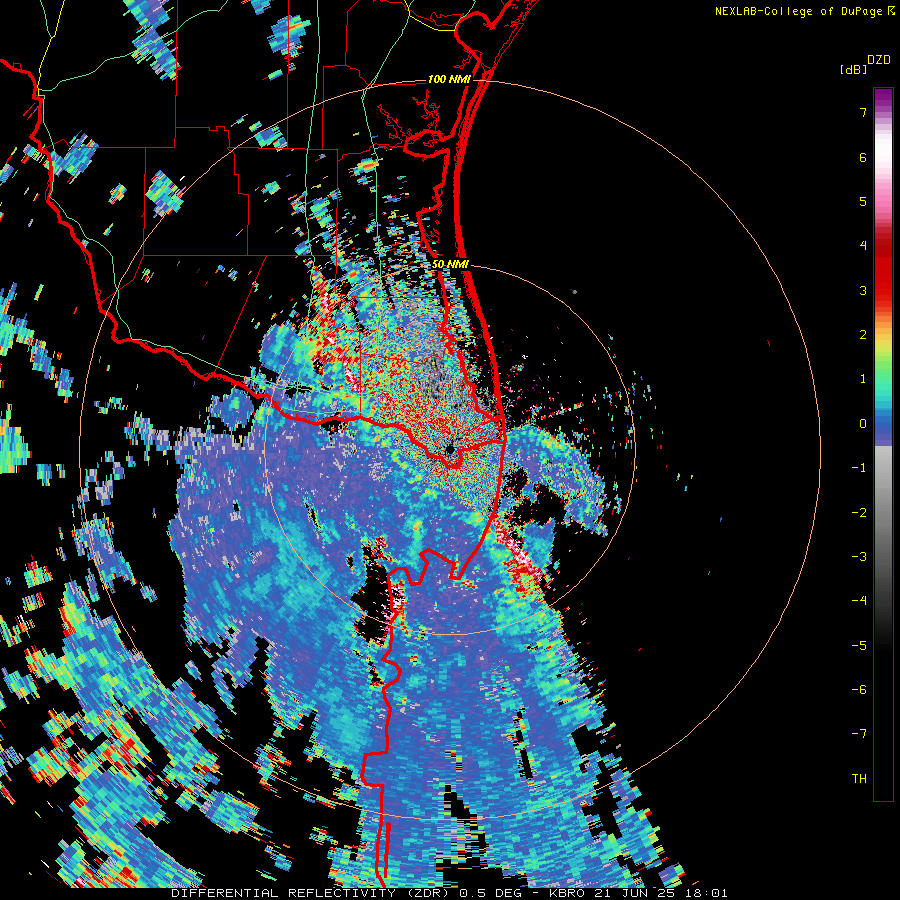Click the colorbar value label 2
This screenshot has height=900, width=900.
pos(863,335)
